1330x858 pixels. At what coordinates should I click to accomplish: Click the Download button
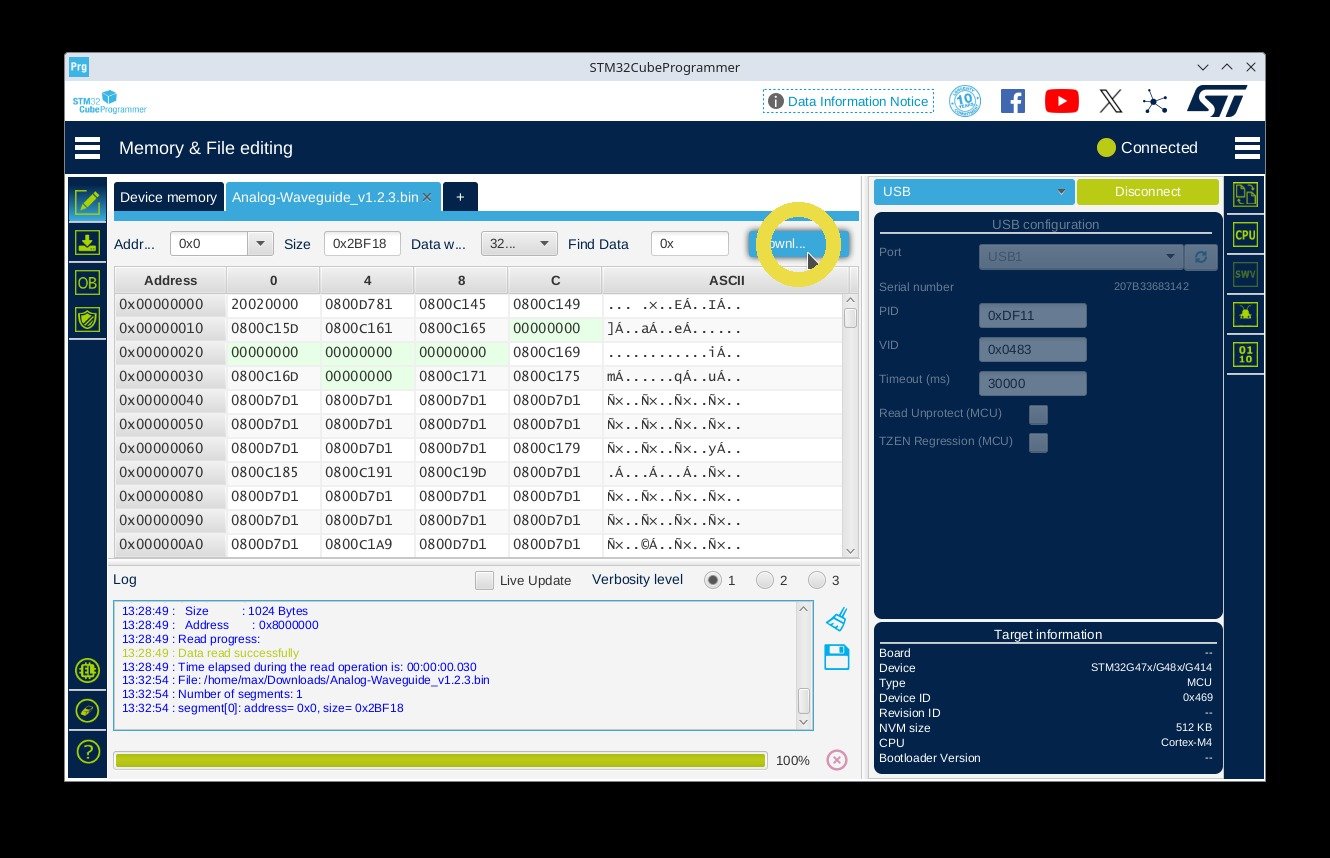point(798,243)
